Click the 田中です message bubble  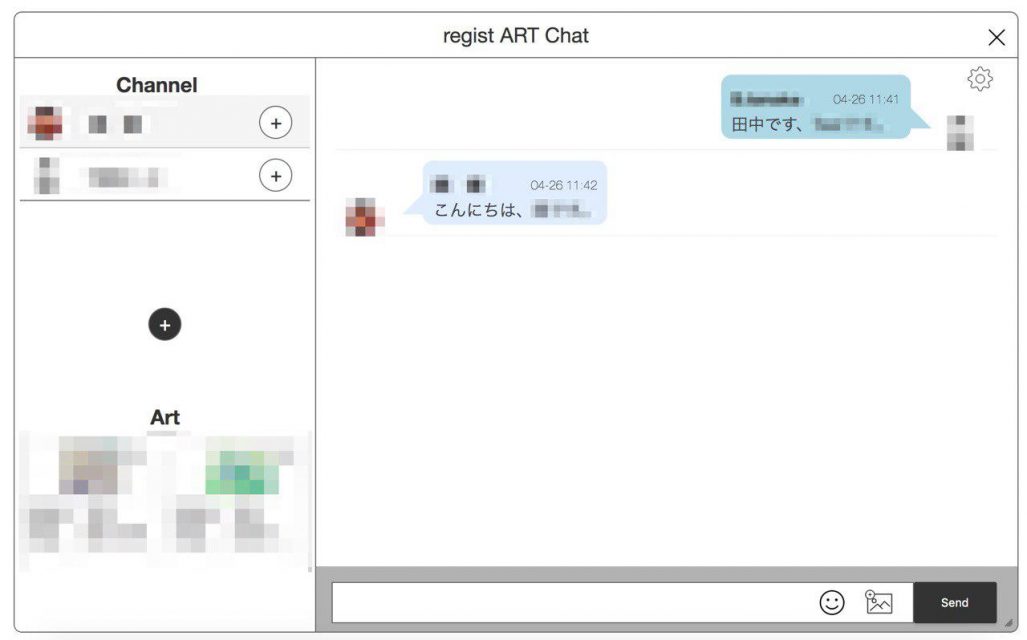pos(814,108)
